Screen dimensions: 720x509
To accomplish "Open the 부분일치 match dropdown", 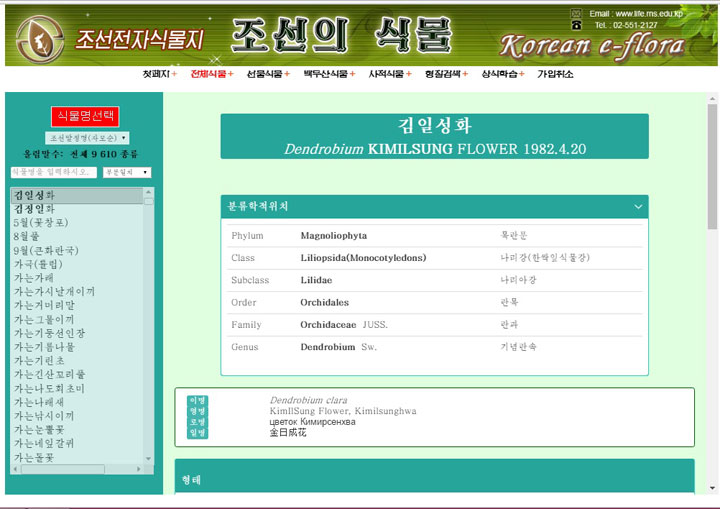I will pos(127,172).
